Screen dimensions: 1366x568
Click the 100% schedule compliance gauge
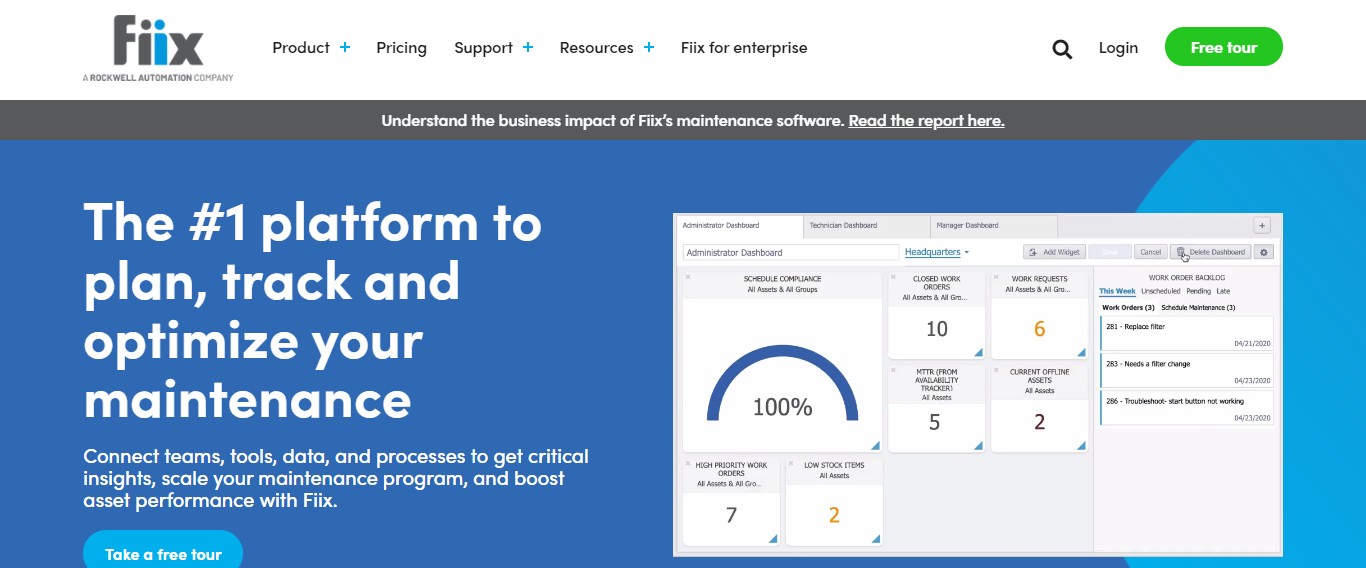pyautogui.click(x=782, y=385)
